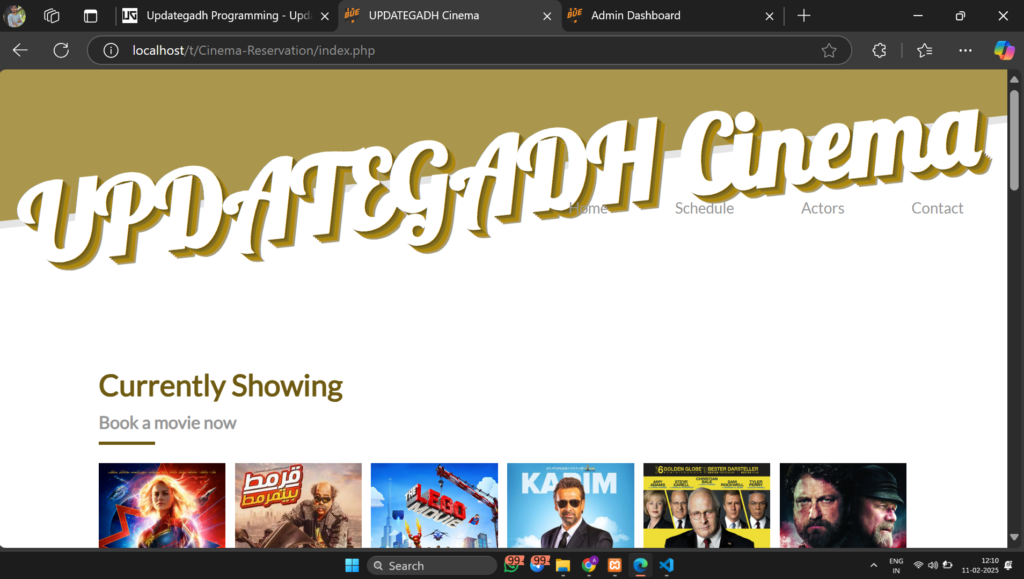Open Google Chrome from the taskbar
Screen dimensions: 1024x579
[589, 565]
